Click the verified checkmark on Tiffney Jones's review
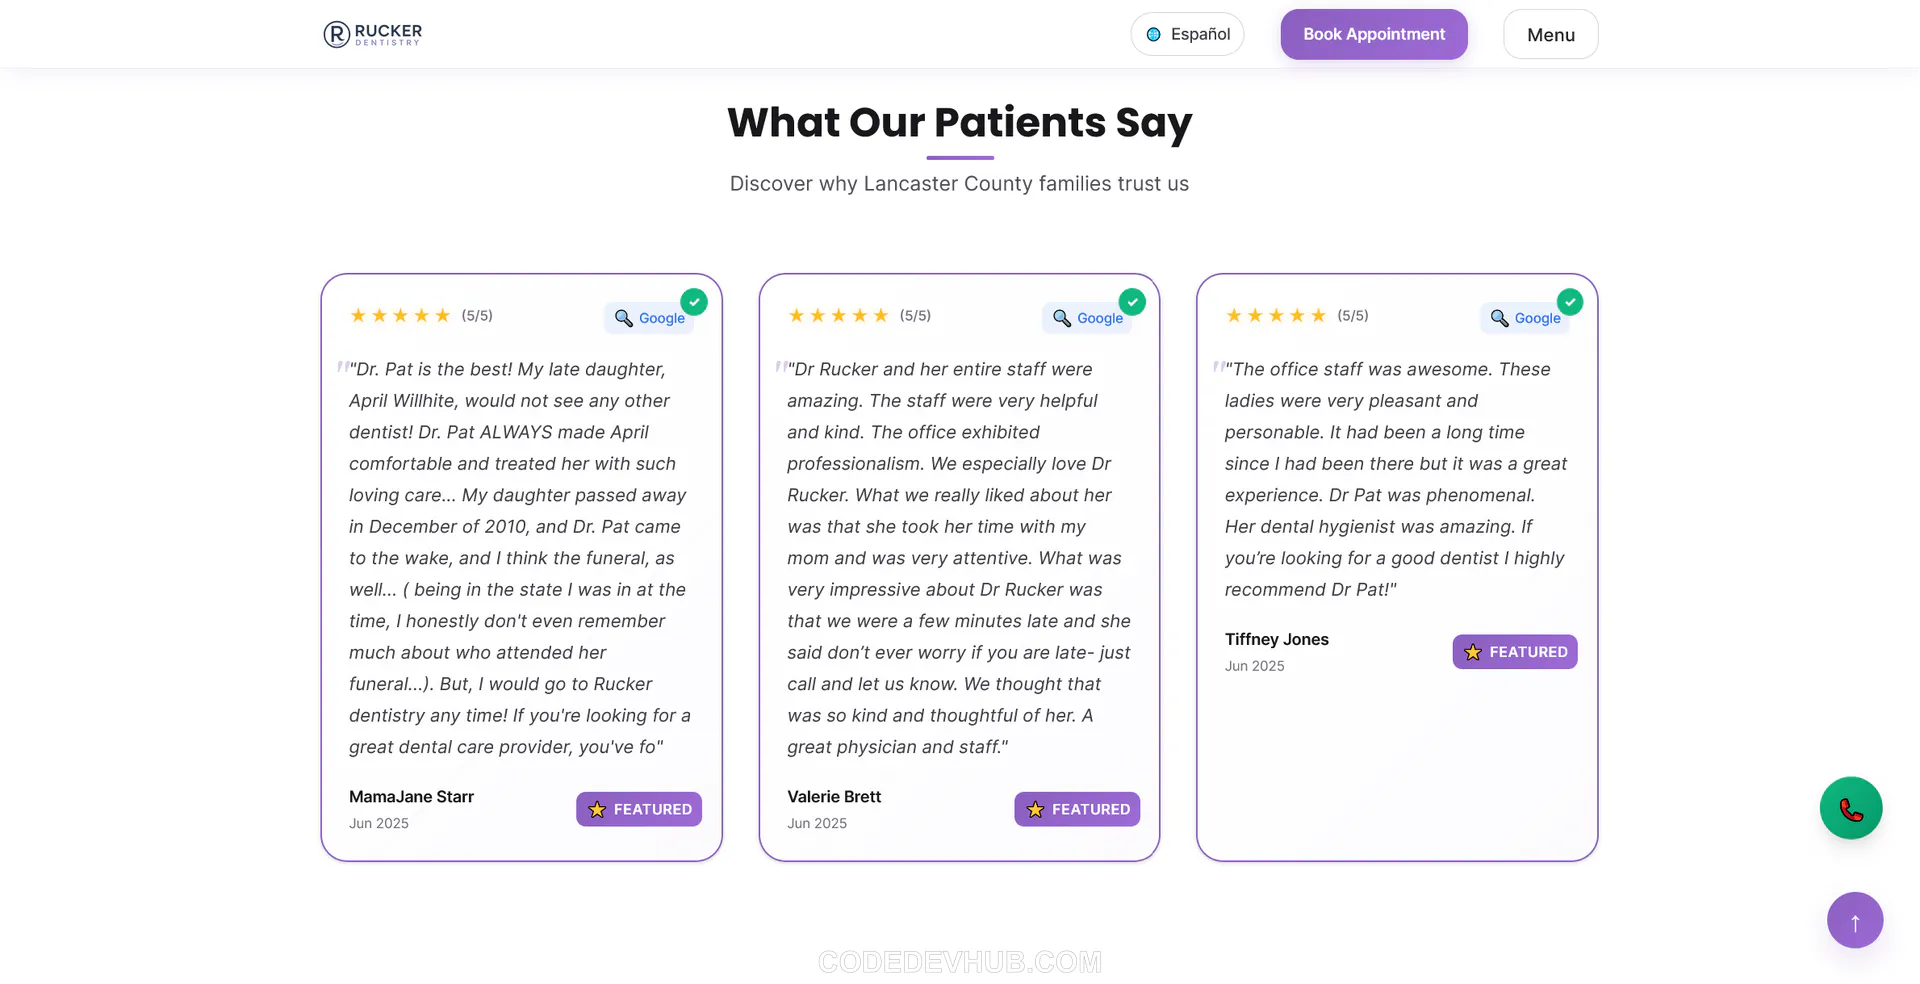 tap(1570, 302)
